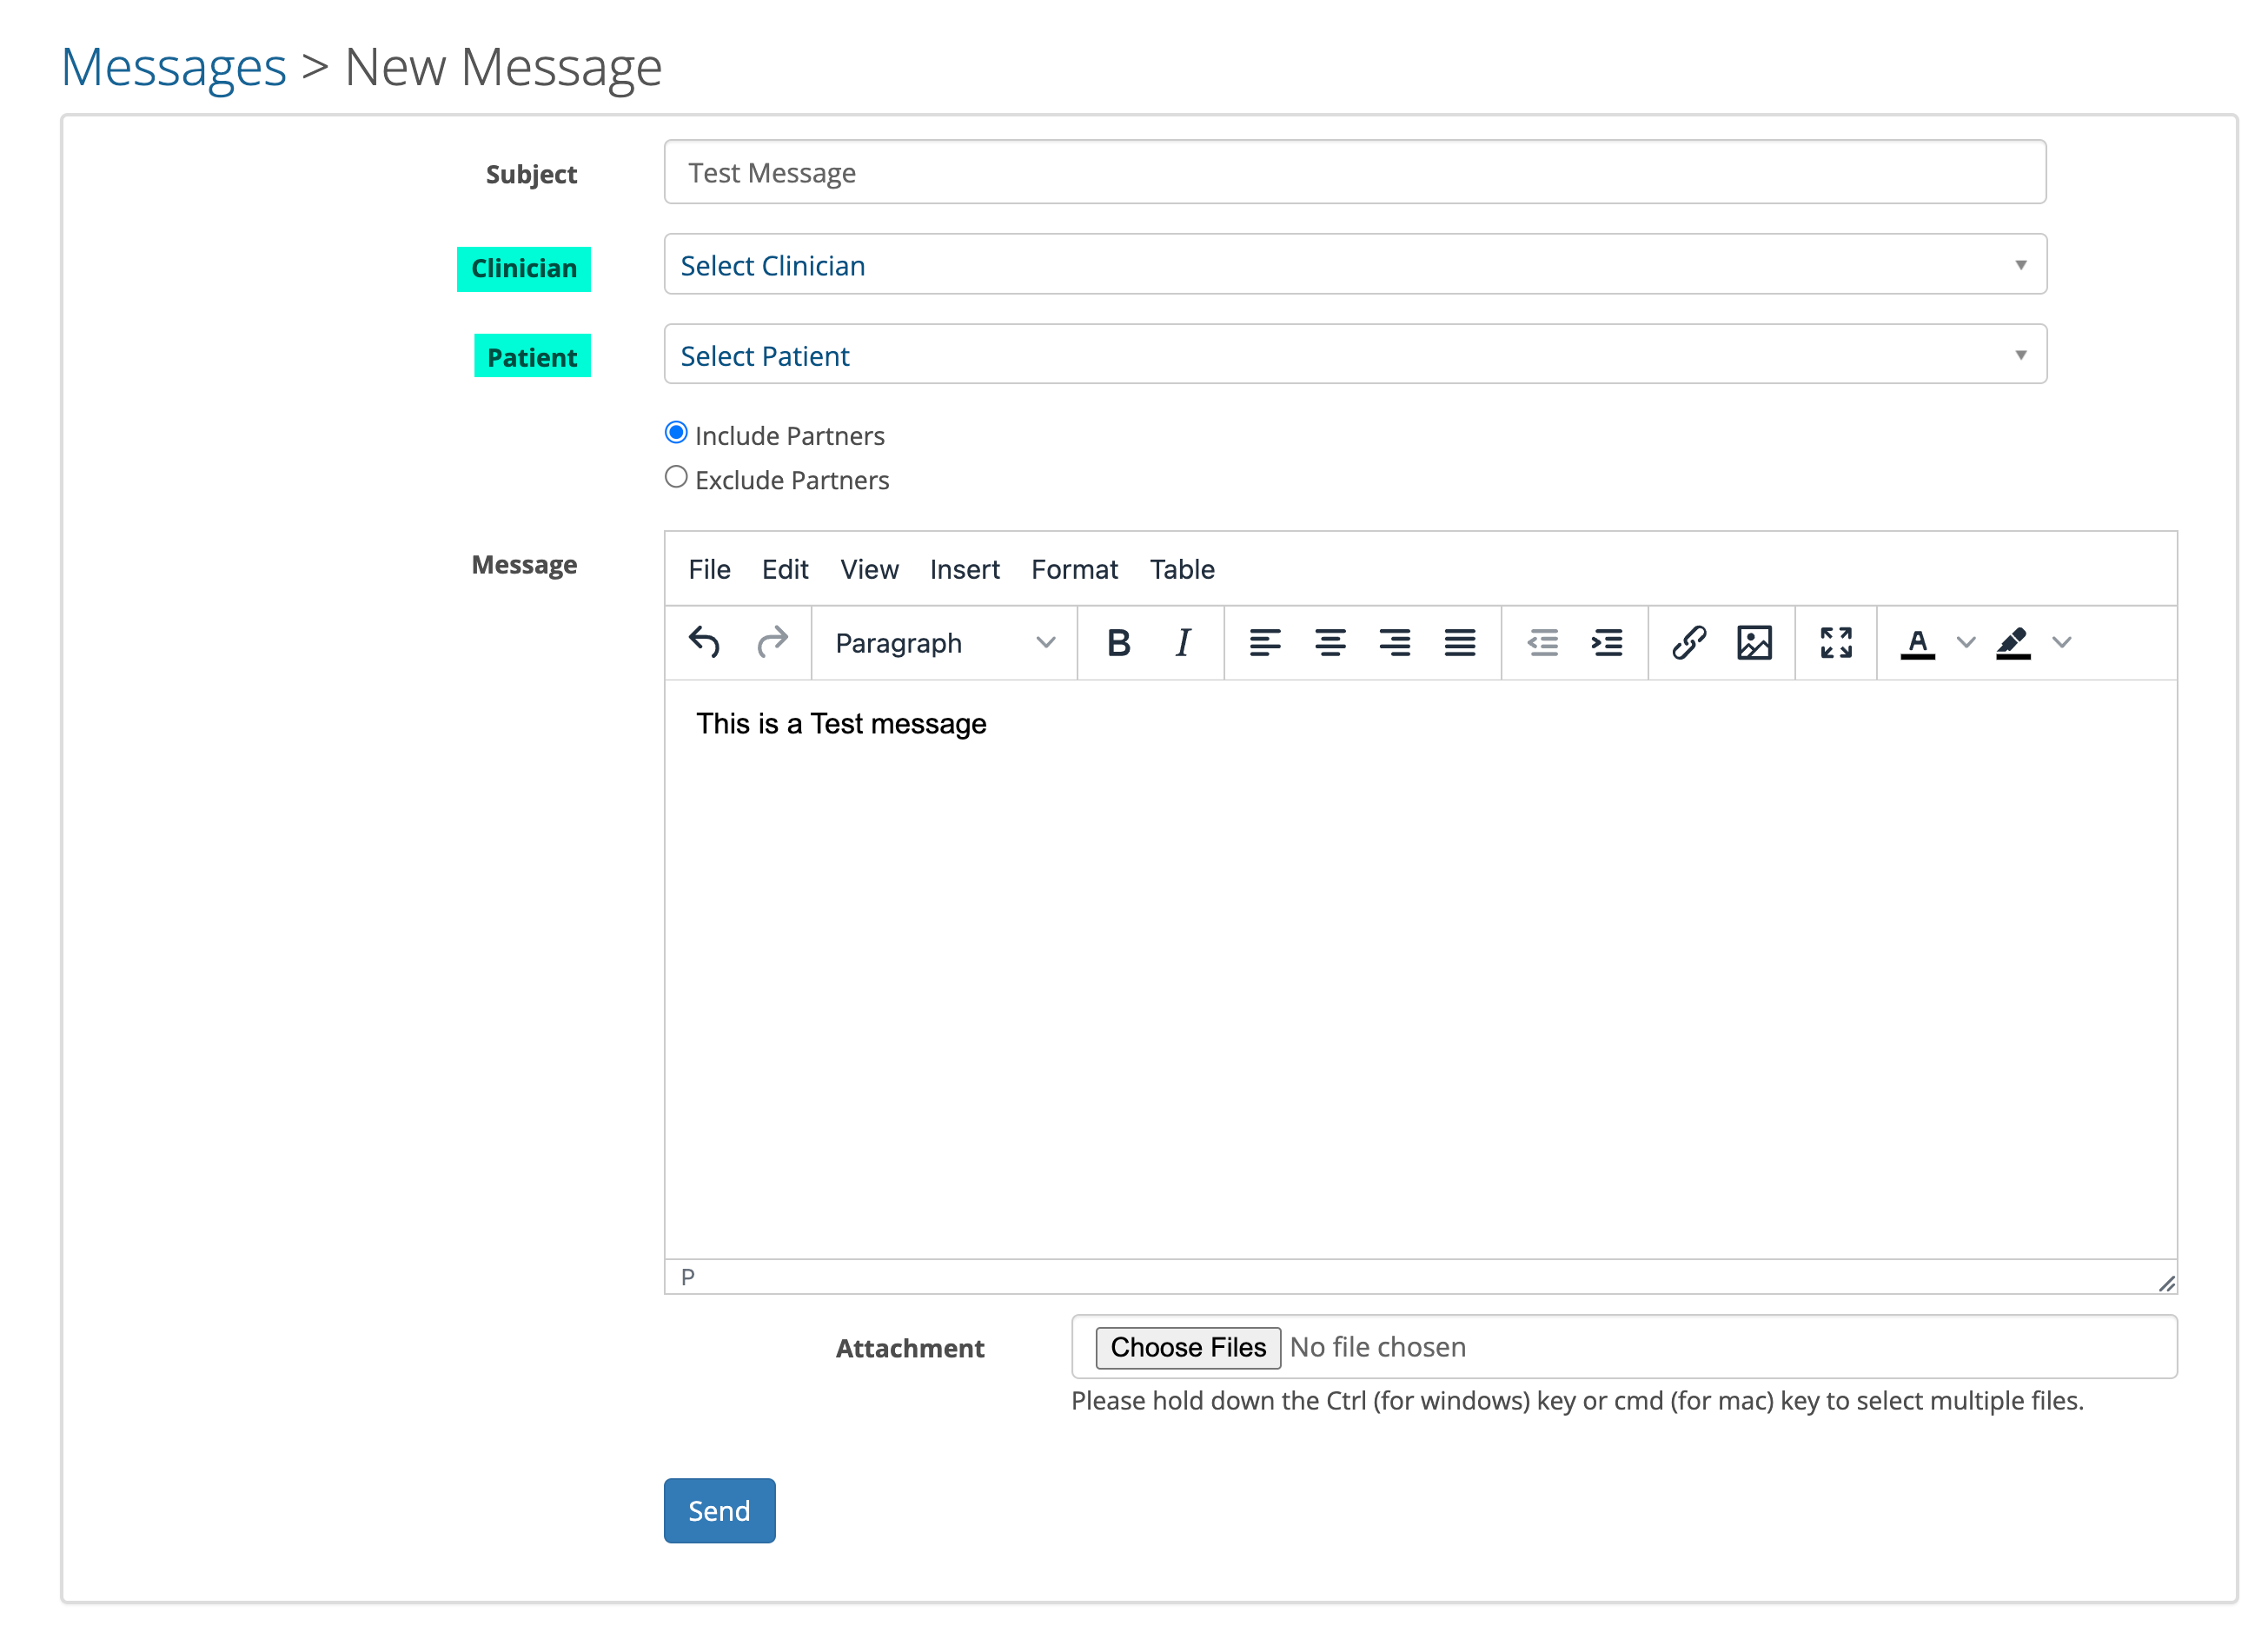This screenshot has height=1639, width=2268.
Task: Click Choose Files for attachment
Action: point(1187,1347)
